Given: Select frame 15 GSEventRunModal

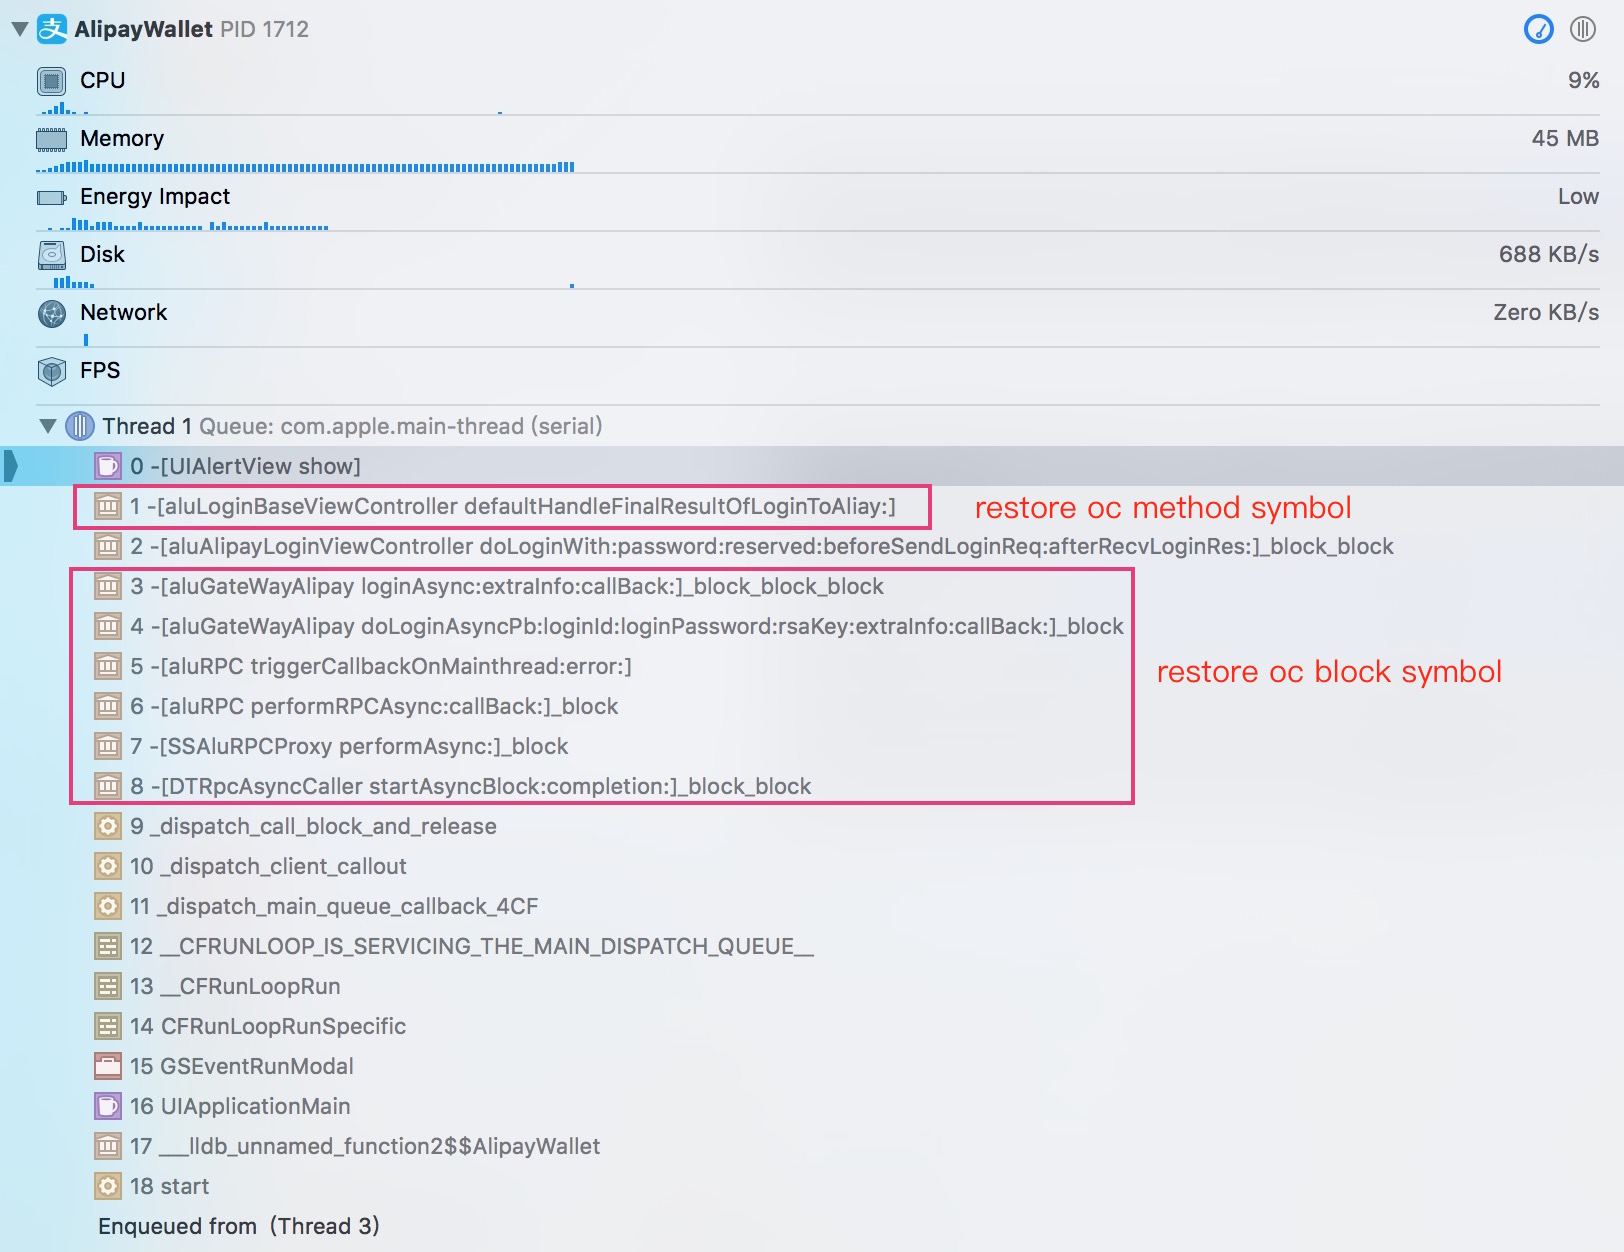Looking at the screenshot, I should tap(812, 1066).
